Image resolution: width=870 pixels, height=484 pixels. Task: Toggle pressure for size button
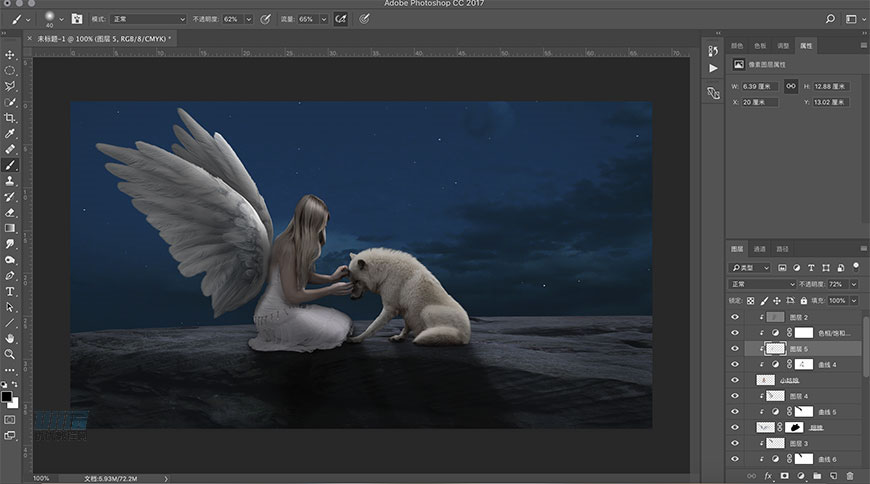click(x=364, y=19)
